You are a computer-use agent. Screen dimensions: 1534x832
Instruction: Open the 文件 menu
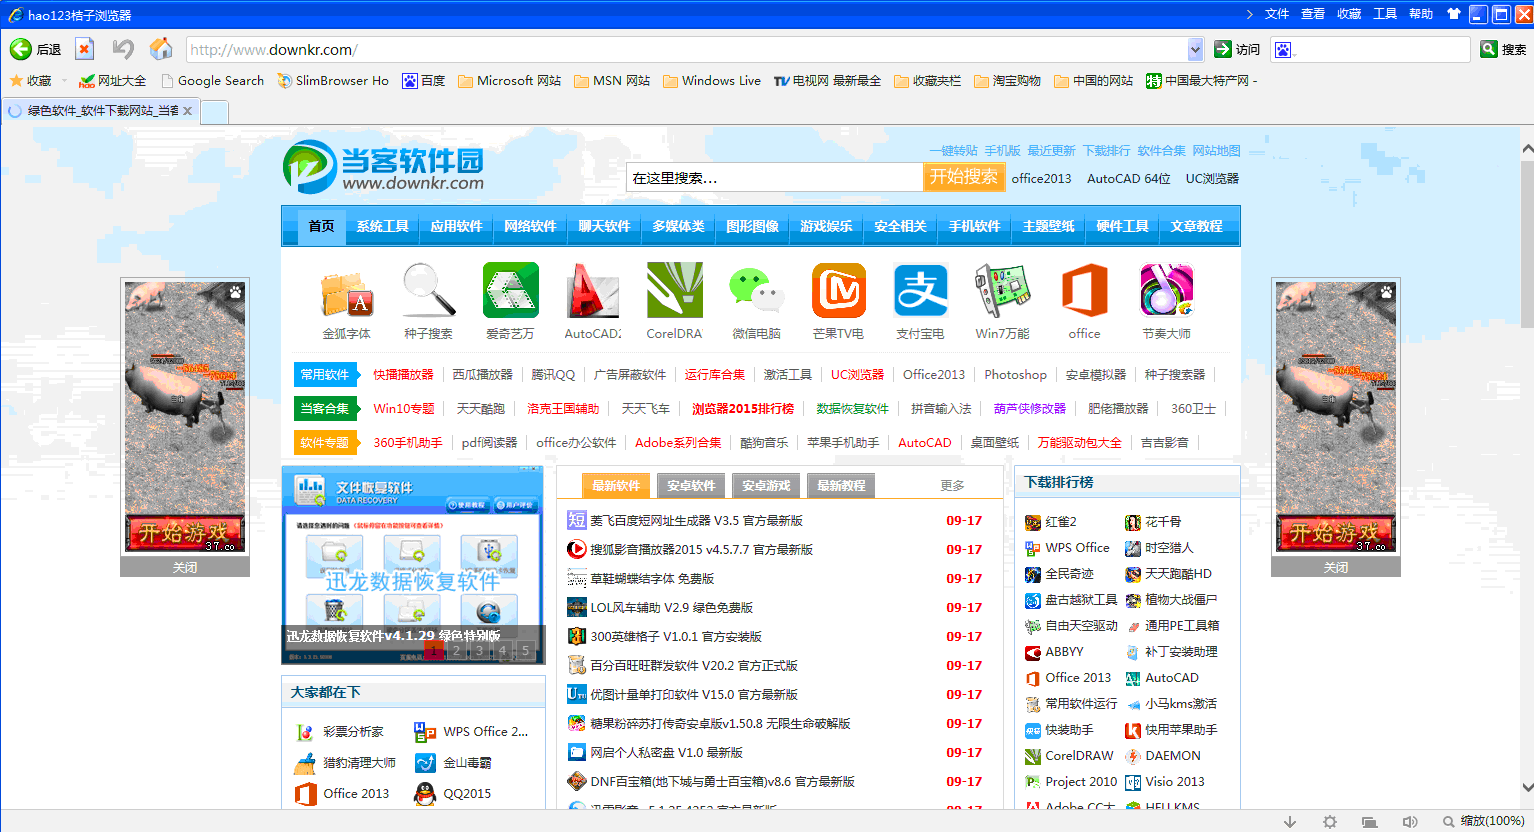1277,14
